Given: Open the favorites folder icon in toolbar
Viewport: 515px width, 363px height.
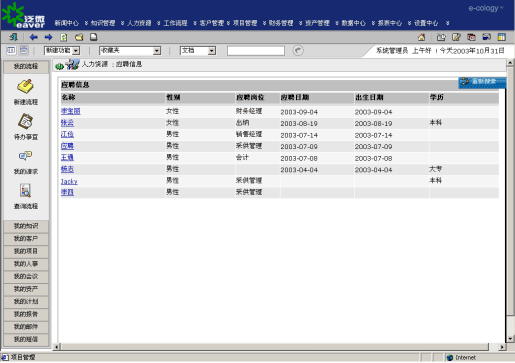Looking at the screenshot, I should click(x=79, y=37).
